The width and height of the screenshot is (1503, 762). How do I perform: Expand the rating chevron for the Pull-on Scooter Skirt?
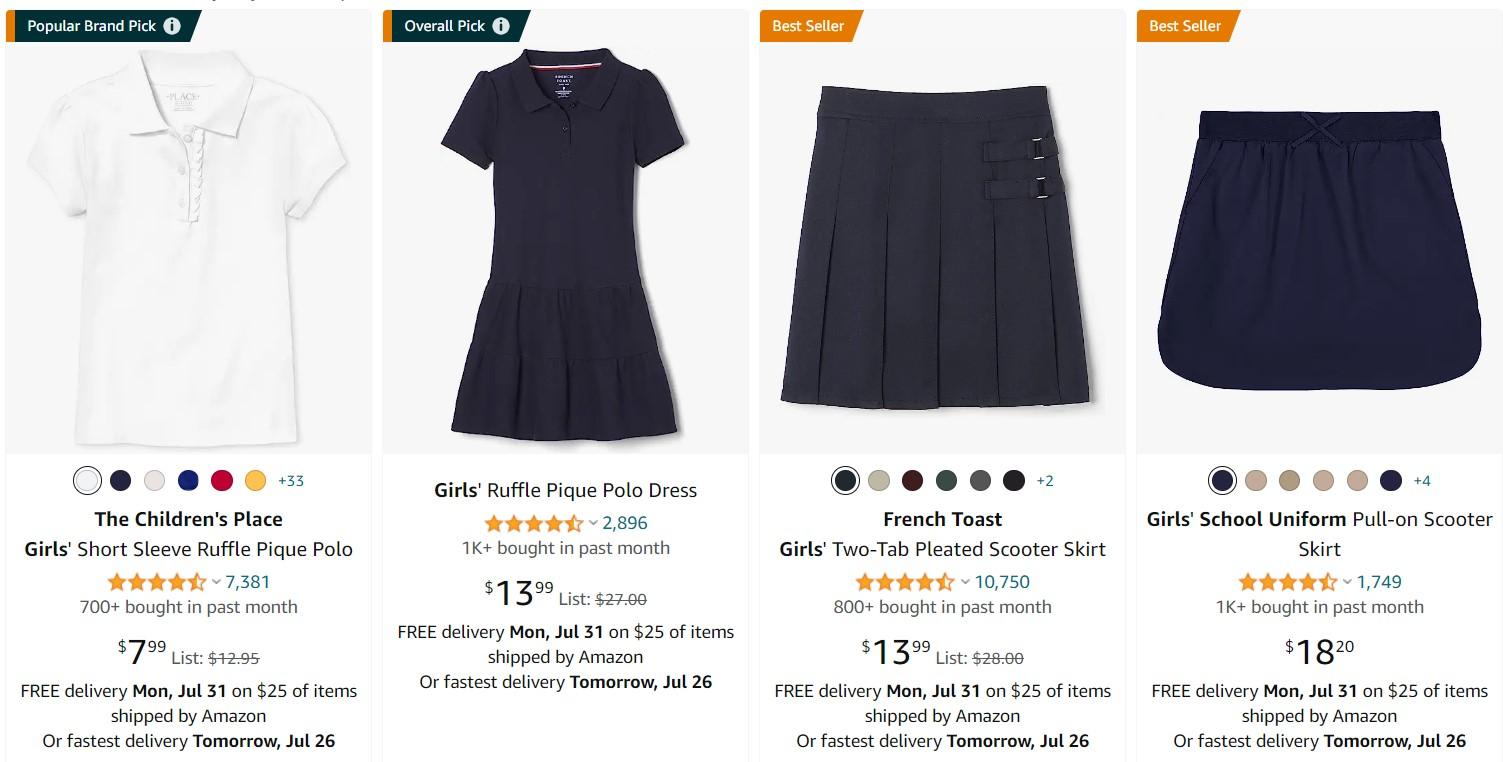[1347, 582]
